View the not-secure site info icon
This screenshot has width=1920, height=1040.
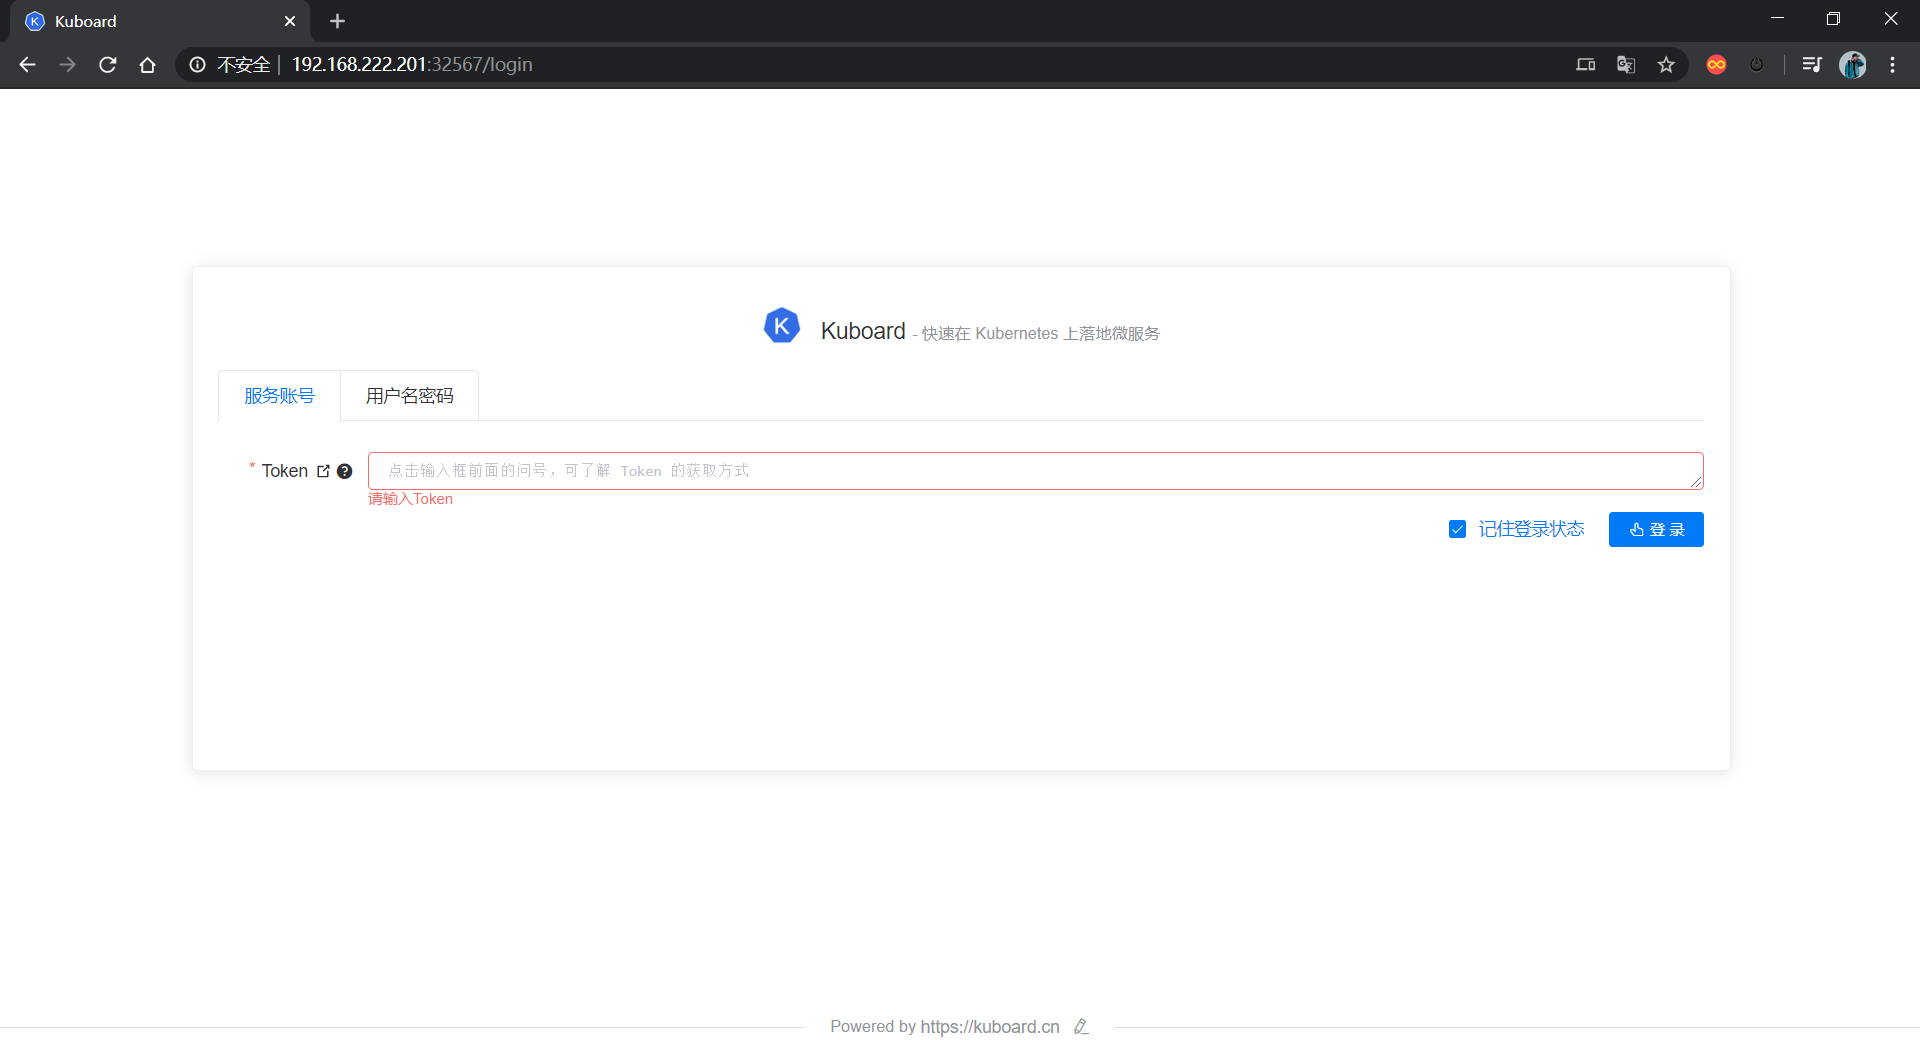(x=198, y=65)
